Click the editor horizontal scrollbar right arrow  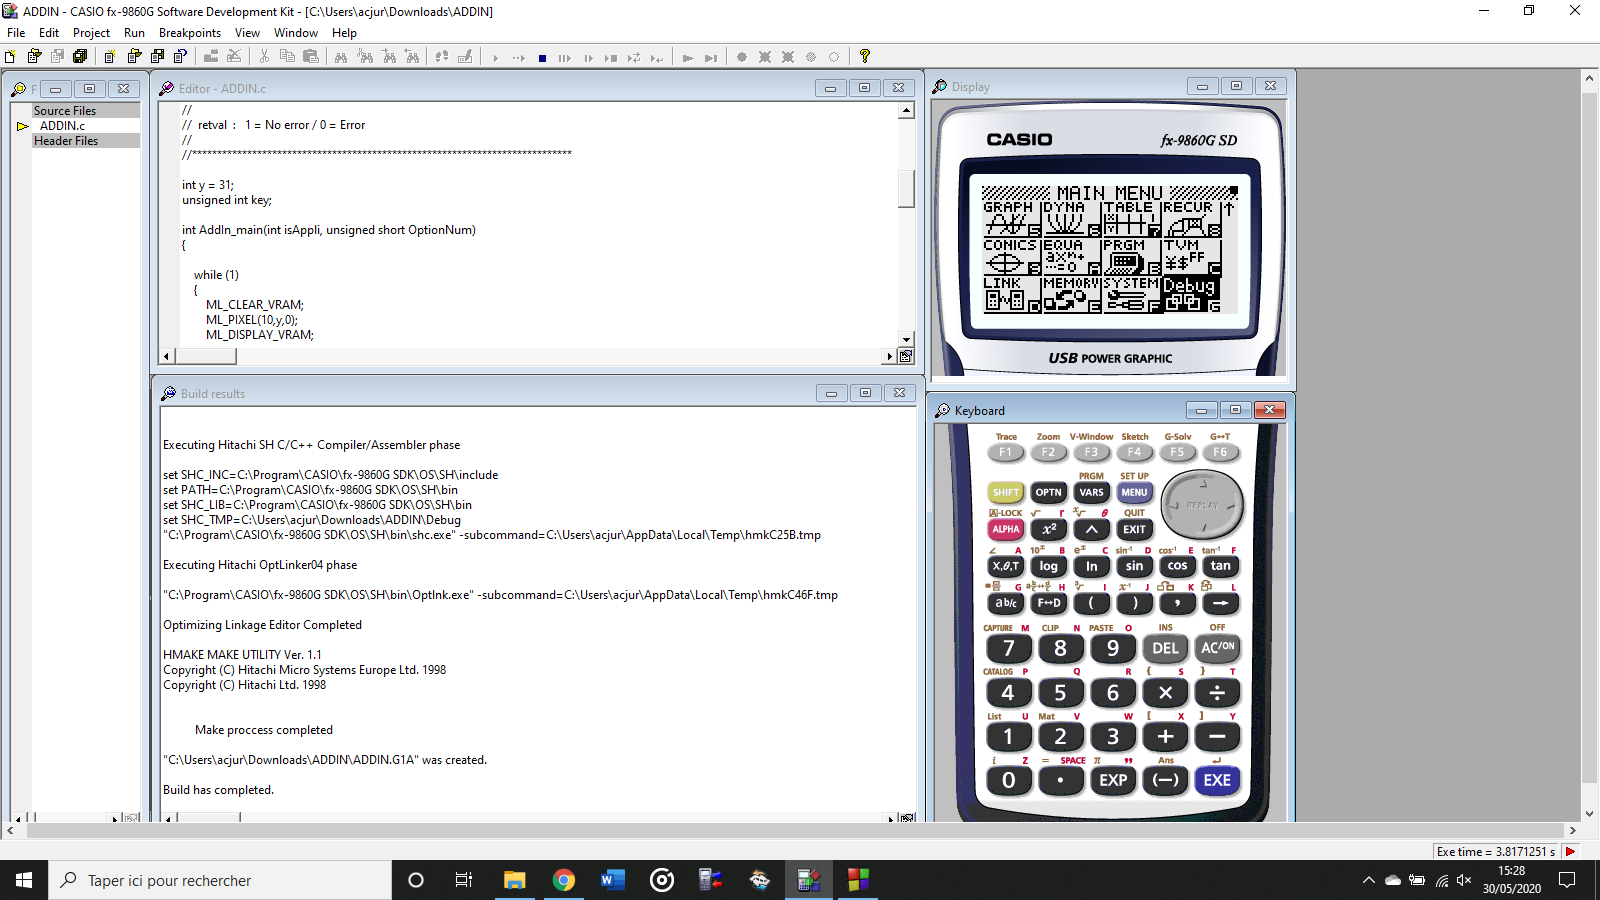coord(889,356)
